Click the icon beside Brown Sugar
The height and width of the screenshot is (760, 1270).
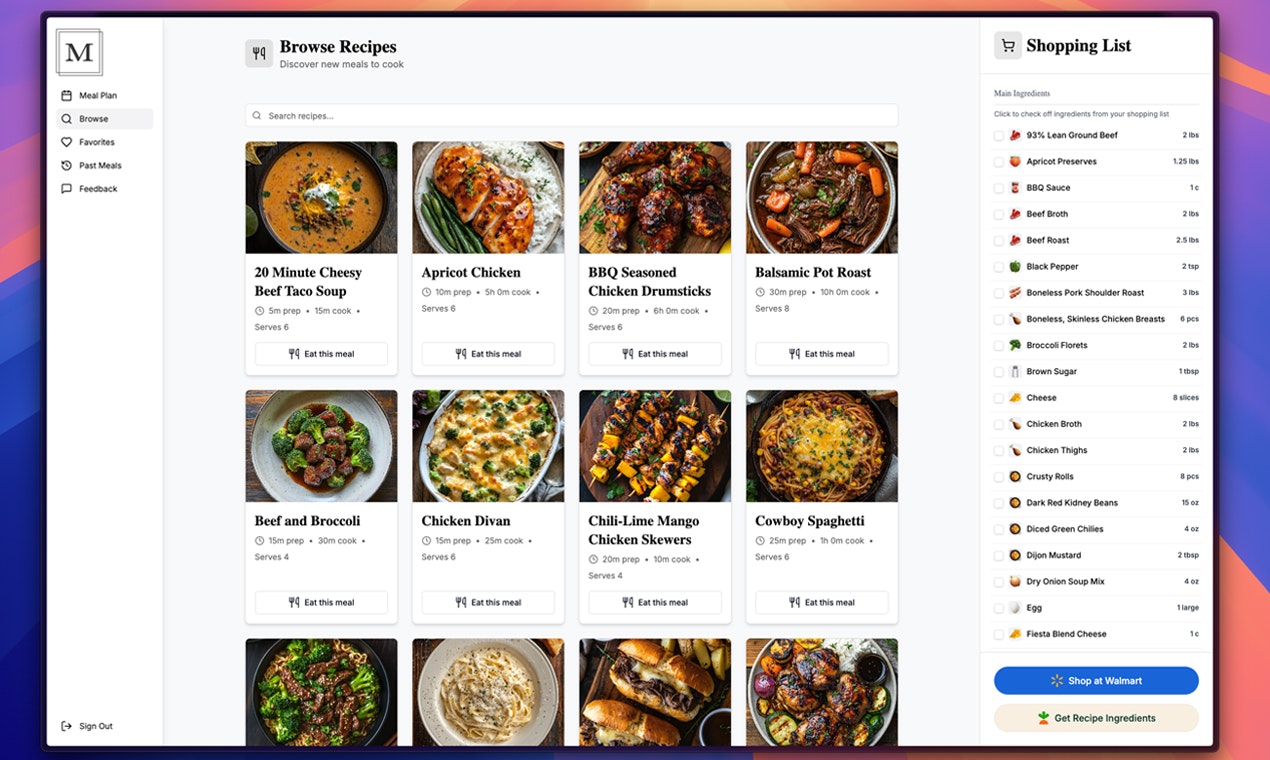point(1015,372)
